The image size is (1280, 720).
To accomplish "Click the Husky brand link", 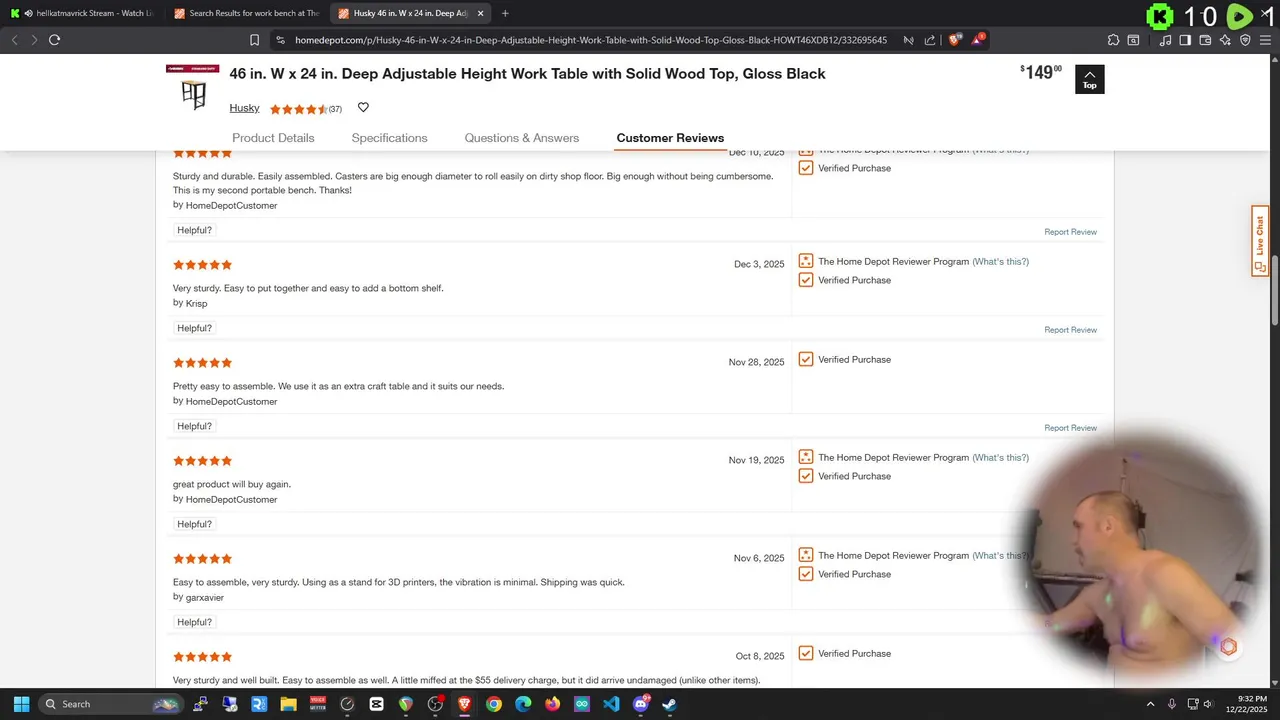I will pos(244,108).
